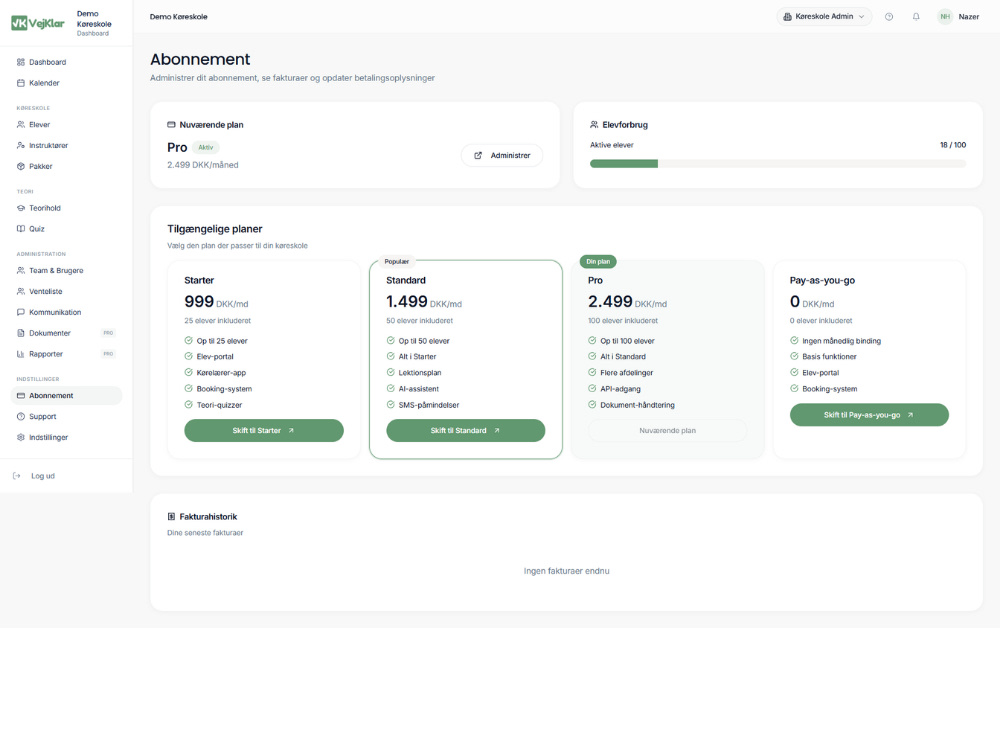Click the Ingen fakturaer endnu text

tap(566, 571)
